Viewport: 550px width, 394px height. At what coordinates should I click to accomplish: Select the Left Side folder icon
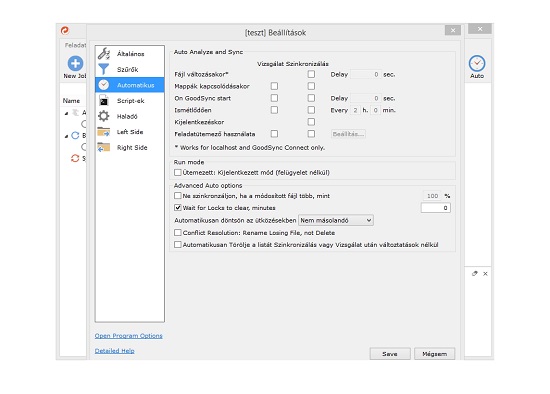pyautogui.click(x=104, y=132)
